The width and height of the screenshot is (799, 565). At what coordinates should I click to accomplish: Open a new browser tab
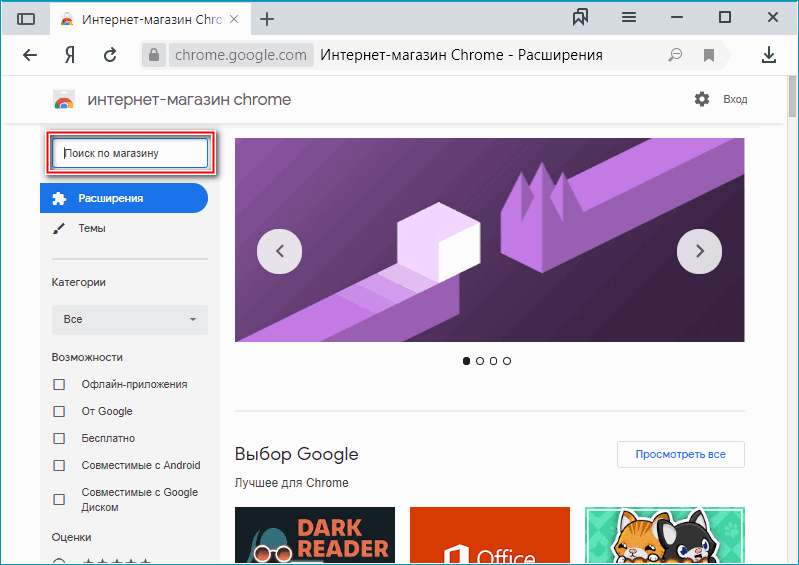(x=267, y=19)
